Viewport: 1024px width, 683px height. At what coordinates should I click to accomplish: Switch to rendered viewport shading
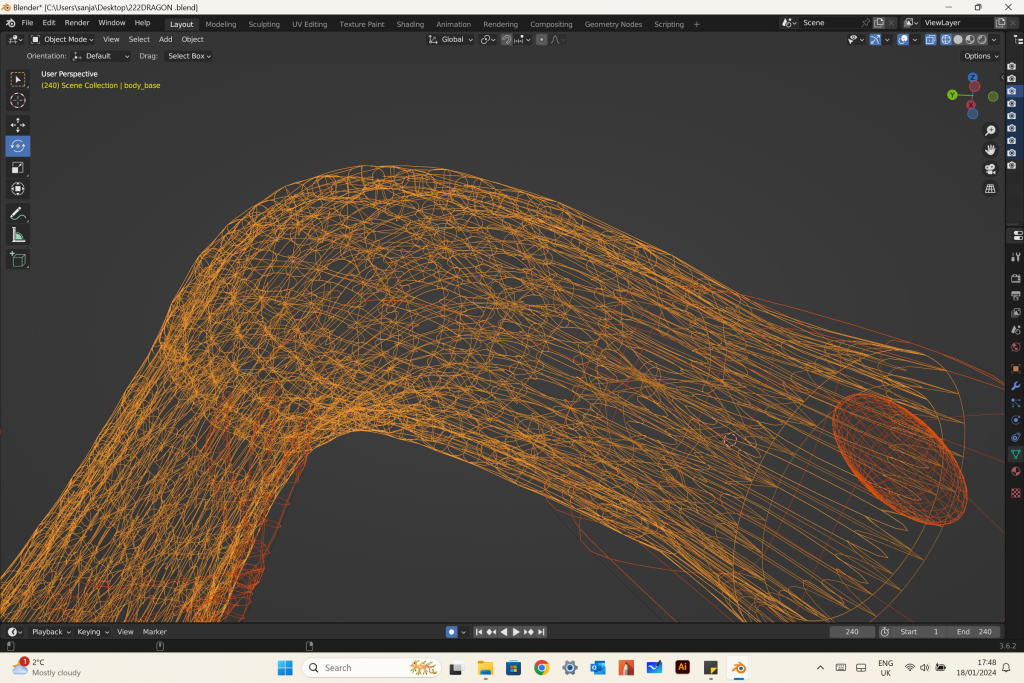pos(982,40)
